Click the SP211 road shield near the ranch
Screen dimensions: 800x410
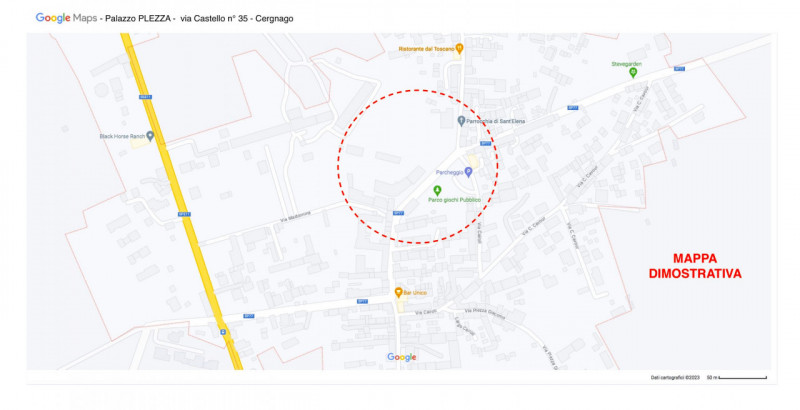145,97
